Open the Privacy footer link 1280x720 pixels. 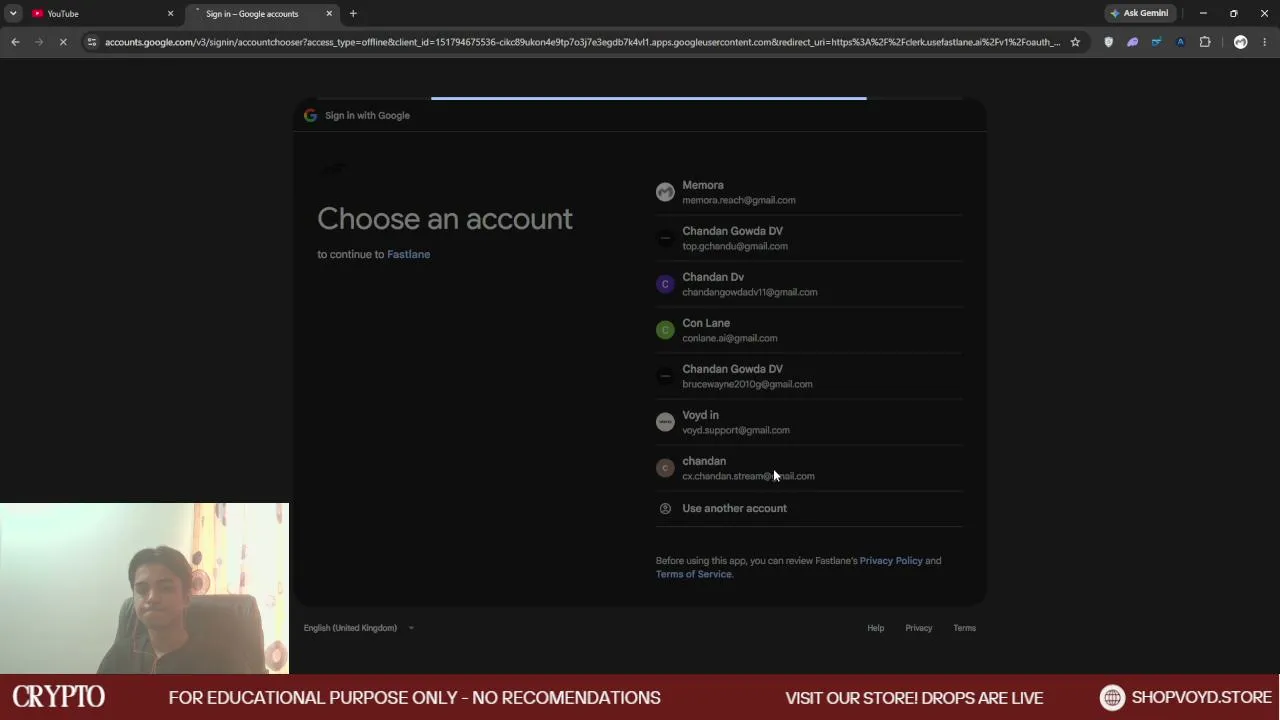(918, 628)
